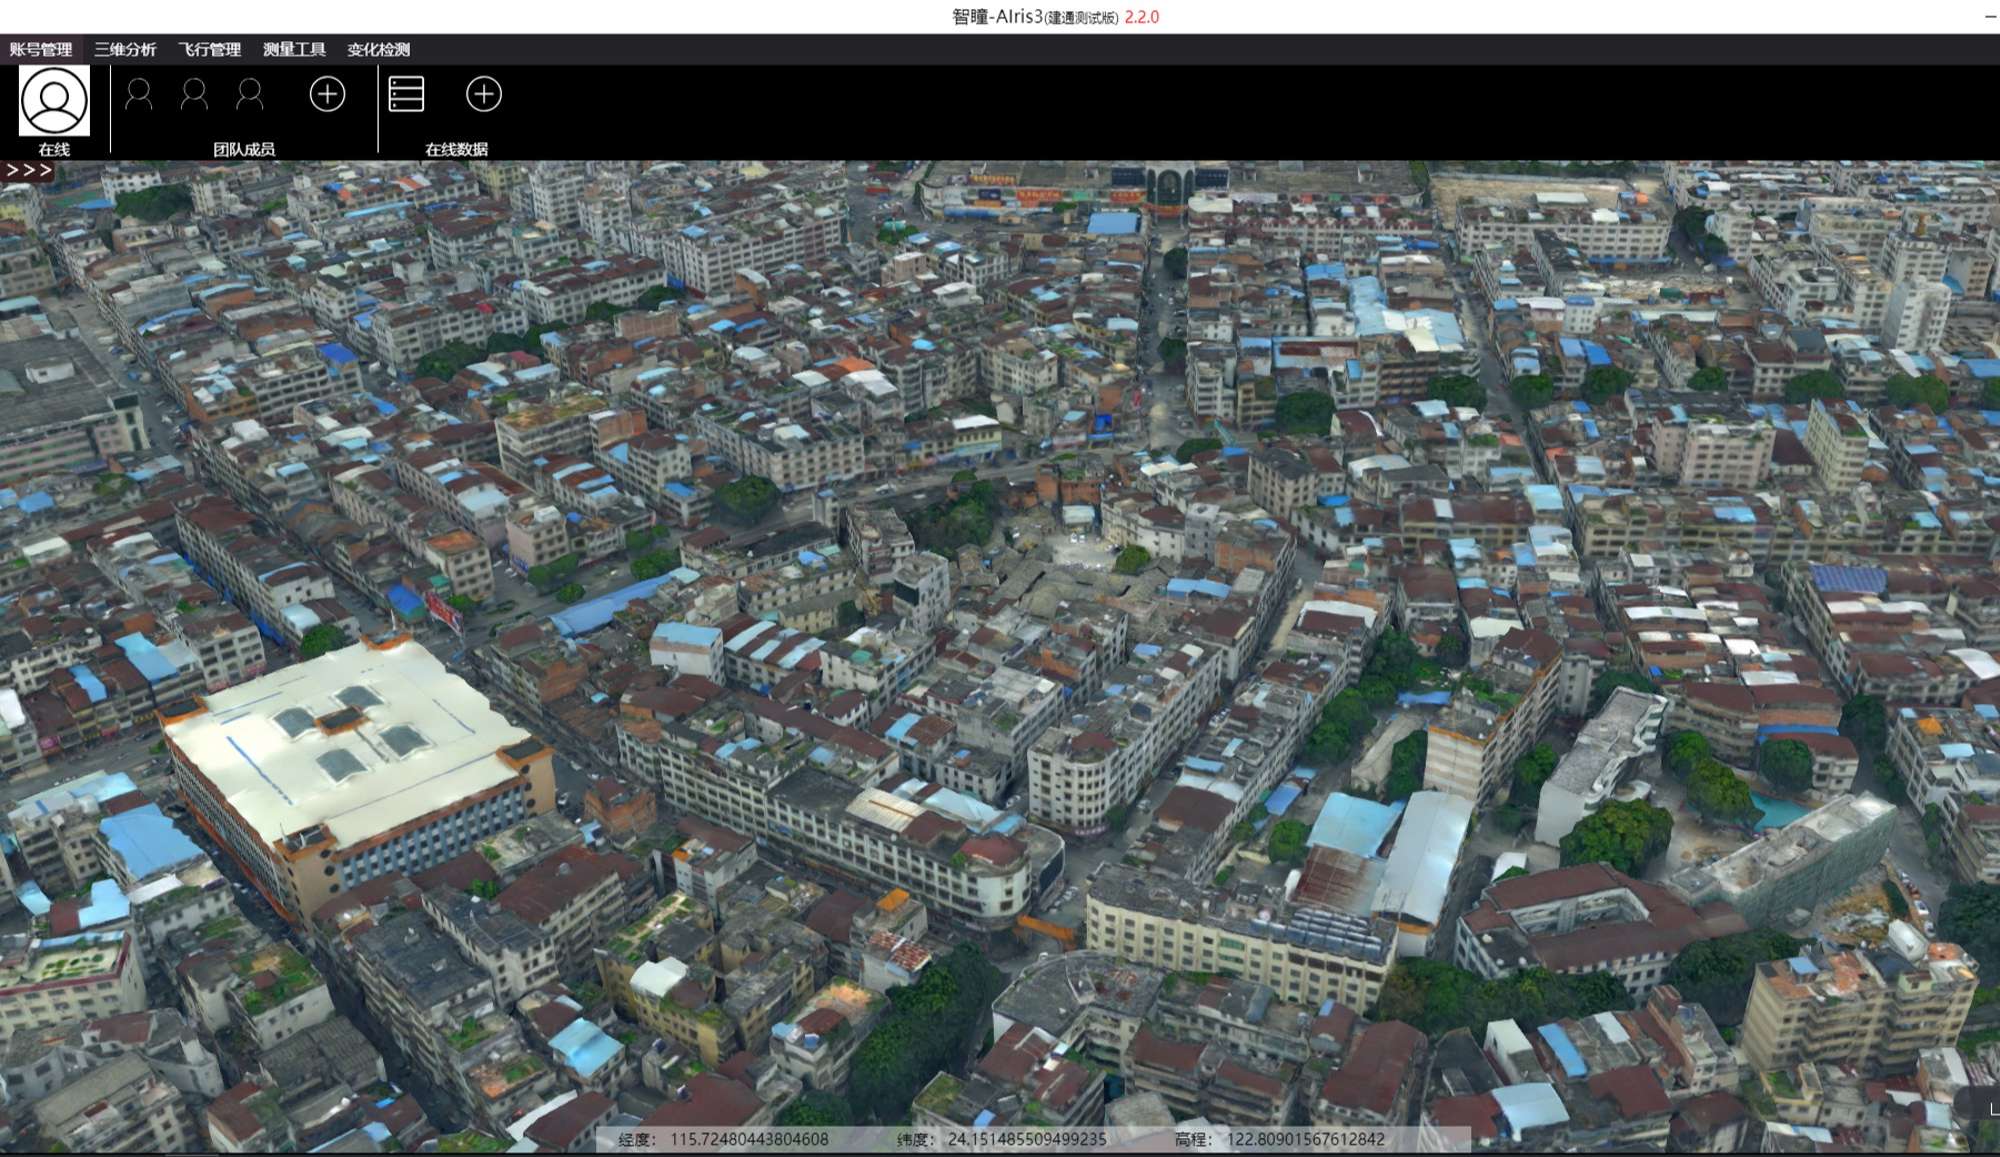Select the third team member icon
This screenshot has height=1157, width=2000.
tap(249, 94)
